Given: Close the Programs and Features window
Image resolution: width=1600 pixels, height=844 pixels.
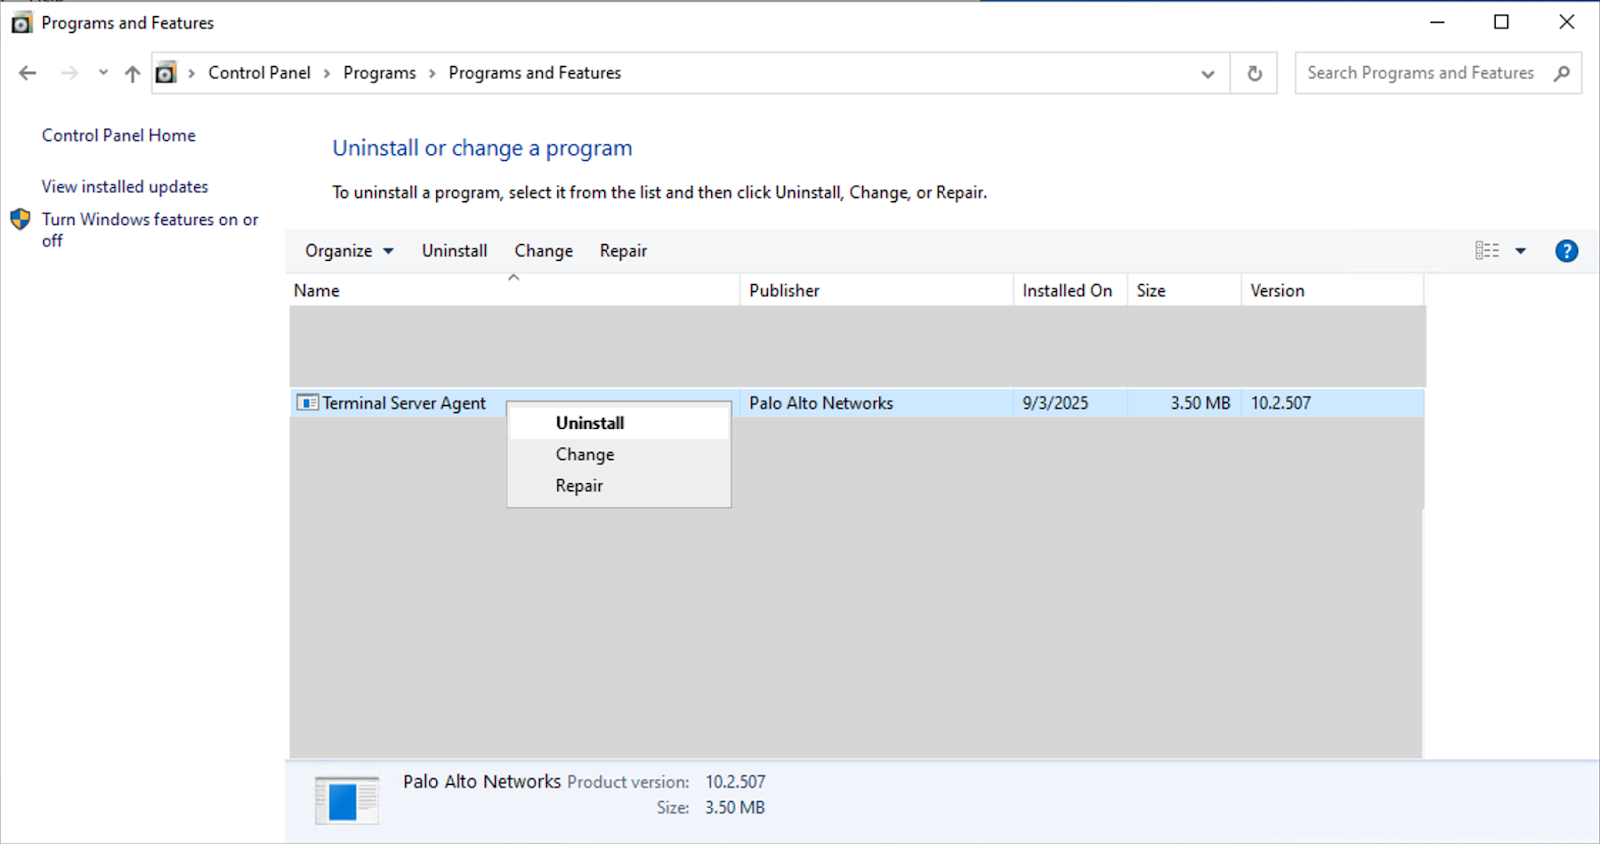Looking at the screenshot, I should coord(1566,22).
